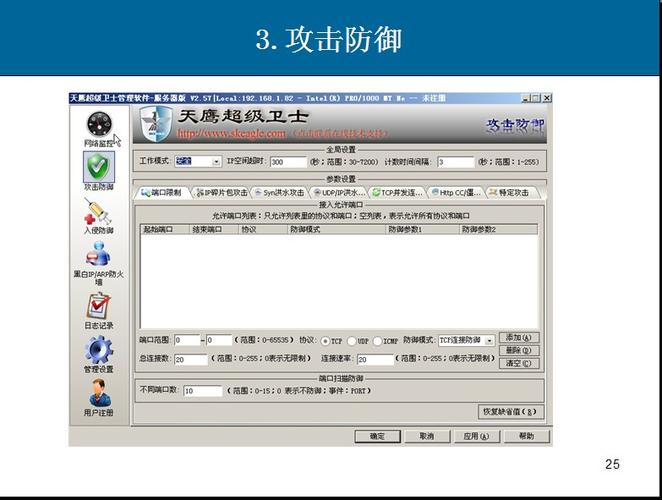The height and width of the screenshot is (500, 662).
Task: Switch to the Http CC tab
Action: [456, 193]
